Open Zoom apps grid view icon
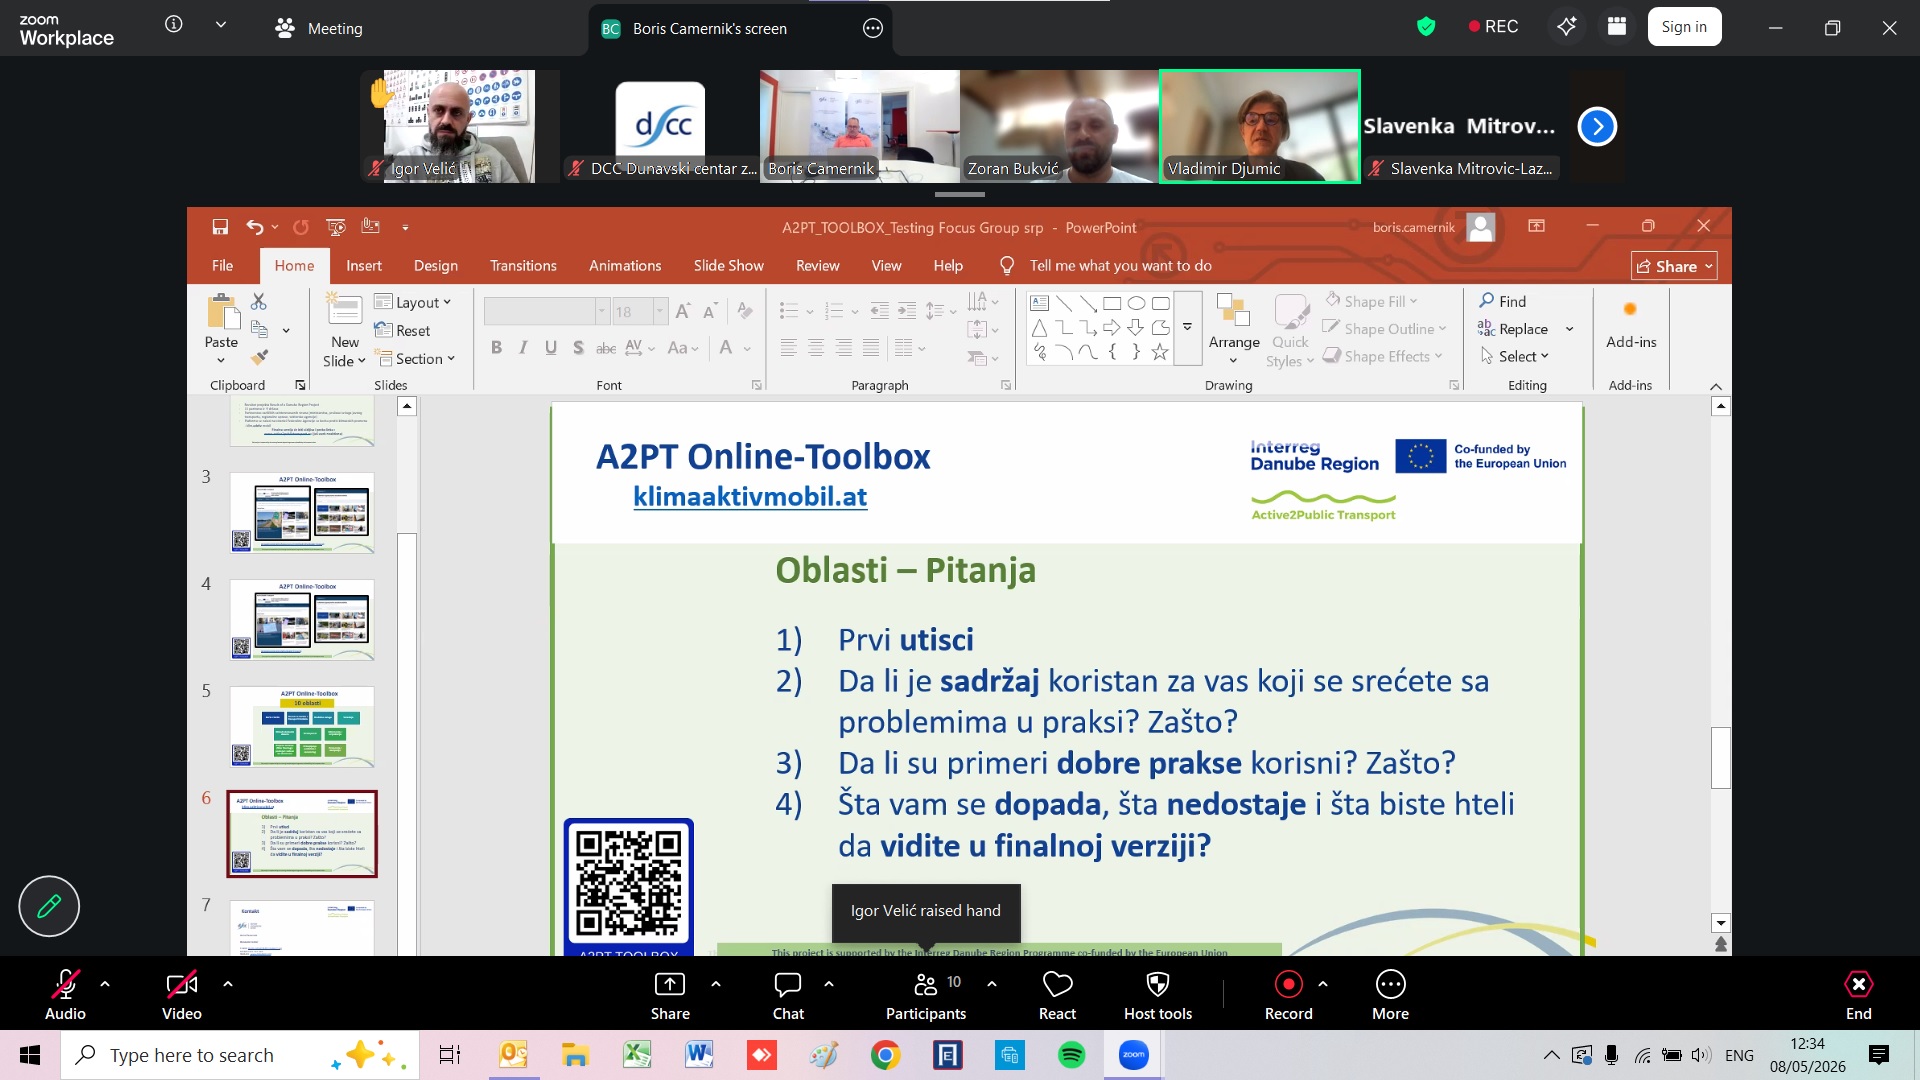The height and width of the screenshot is (1080, 1920). 1617,27
